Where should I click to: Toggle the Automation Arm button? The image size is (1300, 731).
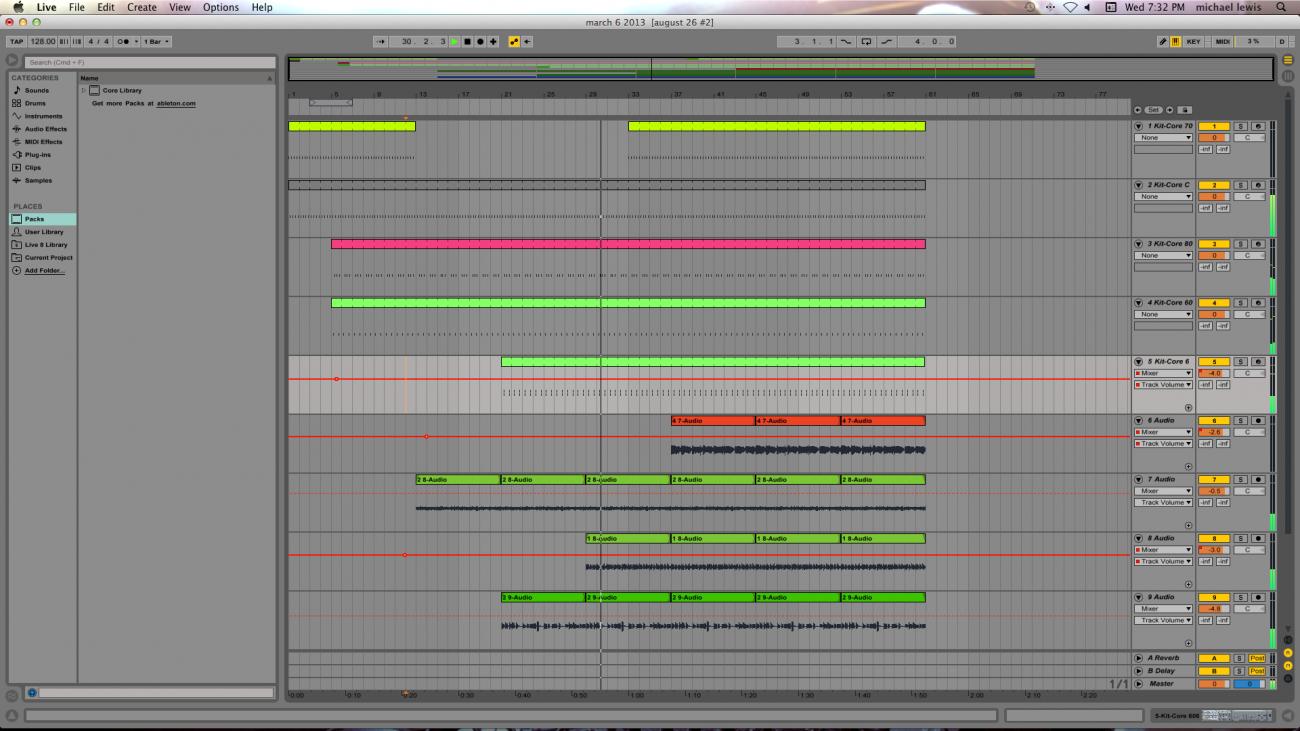click(x=514, y=42)
